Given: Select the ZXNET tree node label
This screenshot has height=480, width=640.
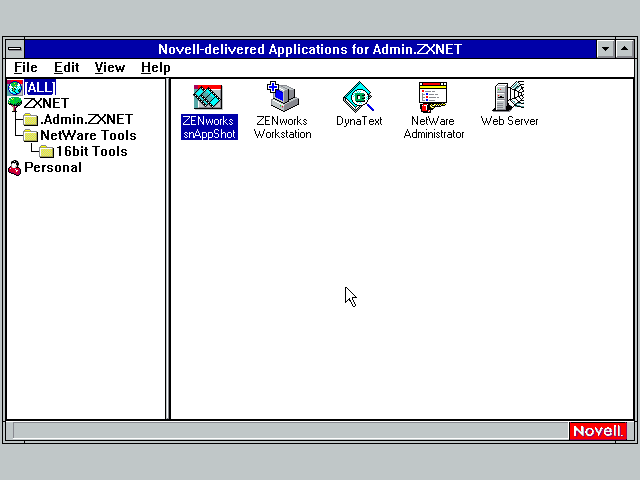Looking at the screenshot, I should point(46,103).
